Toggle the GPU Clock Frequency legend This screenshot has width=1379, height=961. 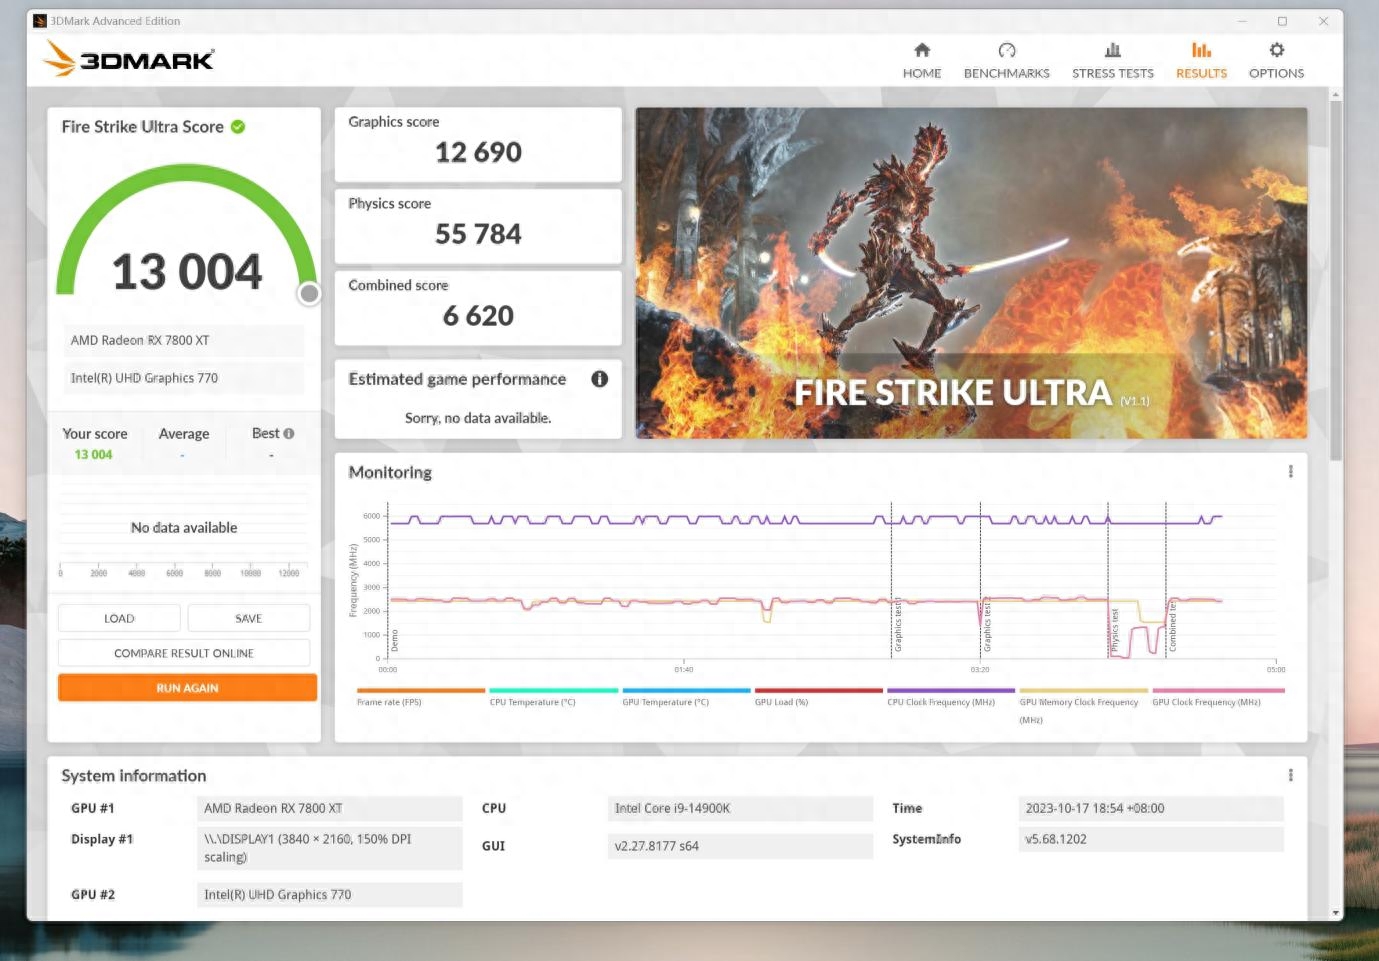coord(1218,697)
